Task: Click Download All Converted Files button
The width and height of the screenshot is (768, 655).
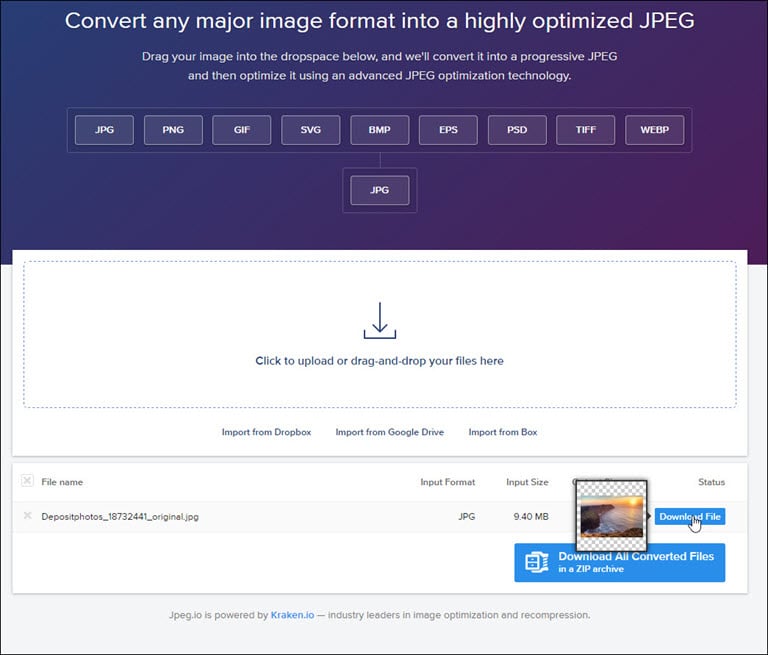Action: 620,562
